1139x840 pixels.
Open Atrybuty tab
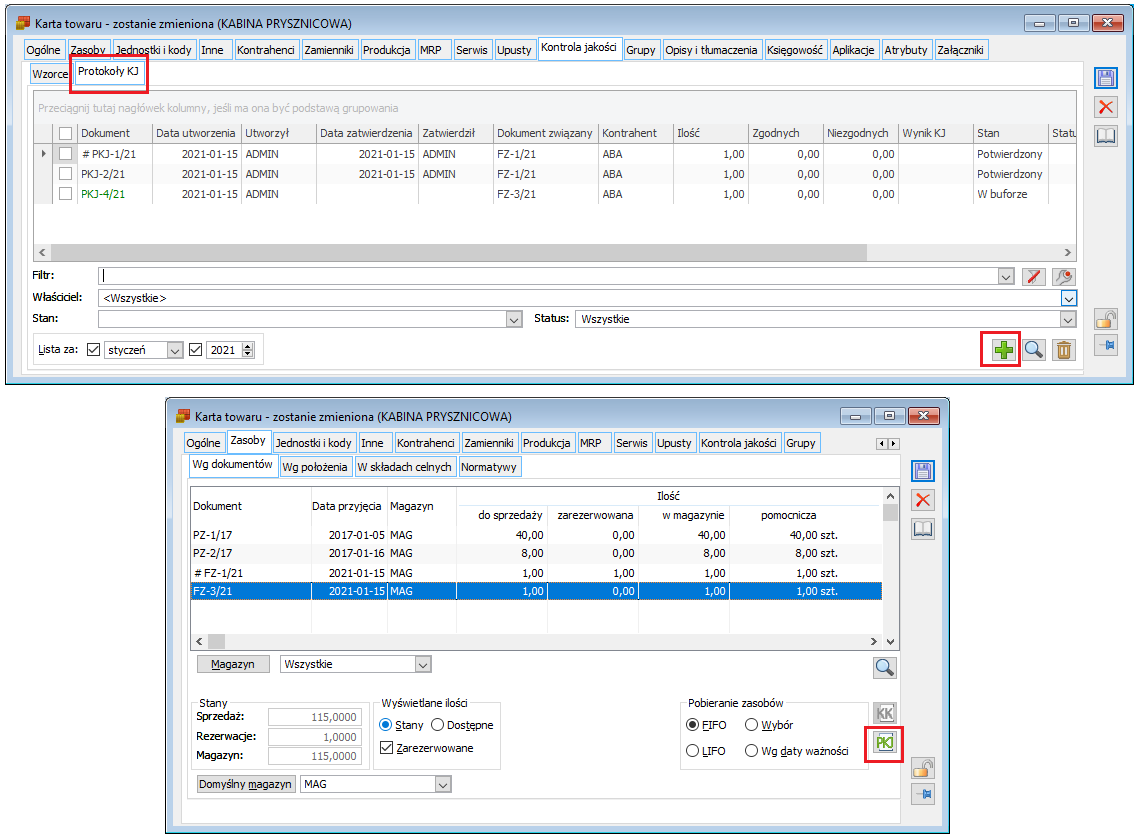906,50
